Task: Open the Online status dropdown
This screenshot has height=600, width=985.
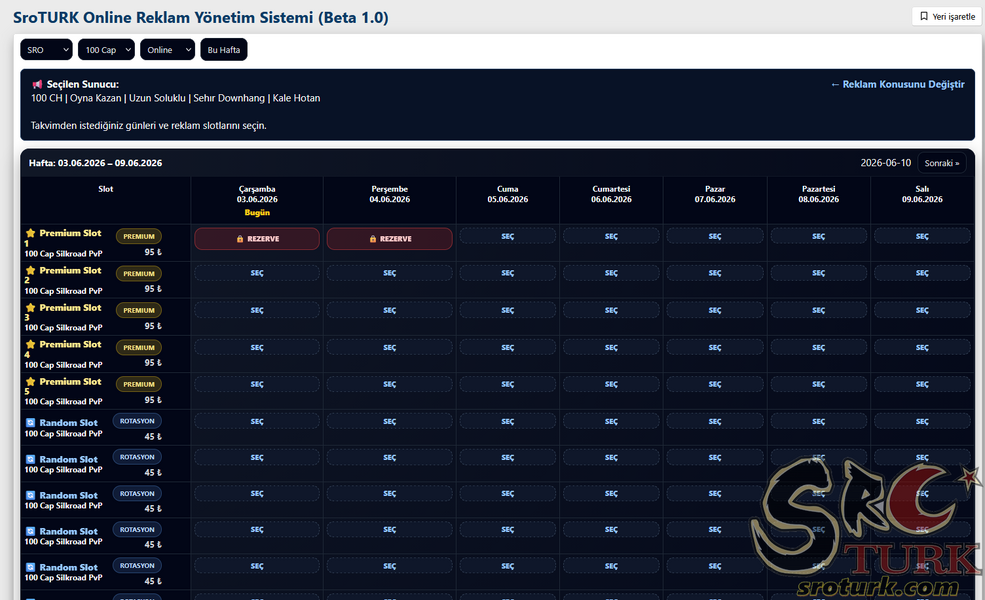Action: coord(167,50)
